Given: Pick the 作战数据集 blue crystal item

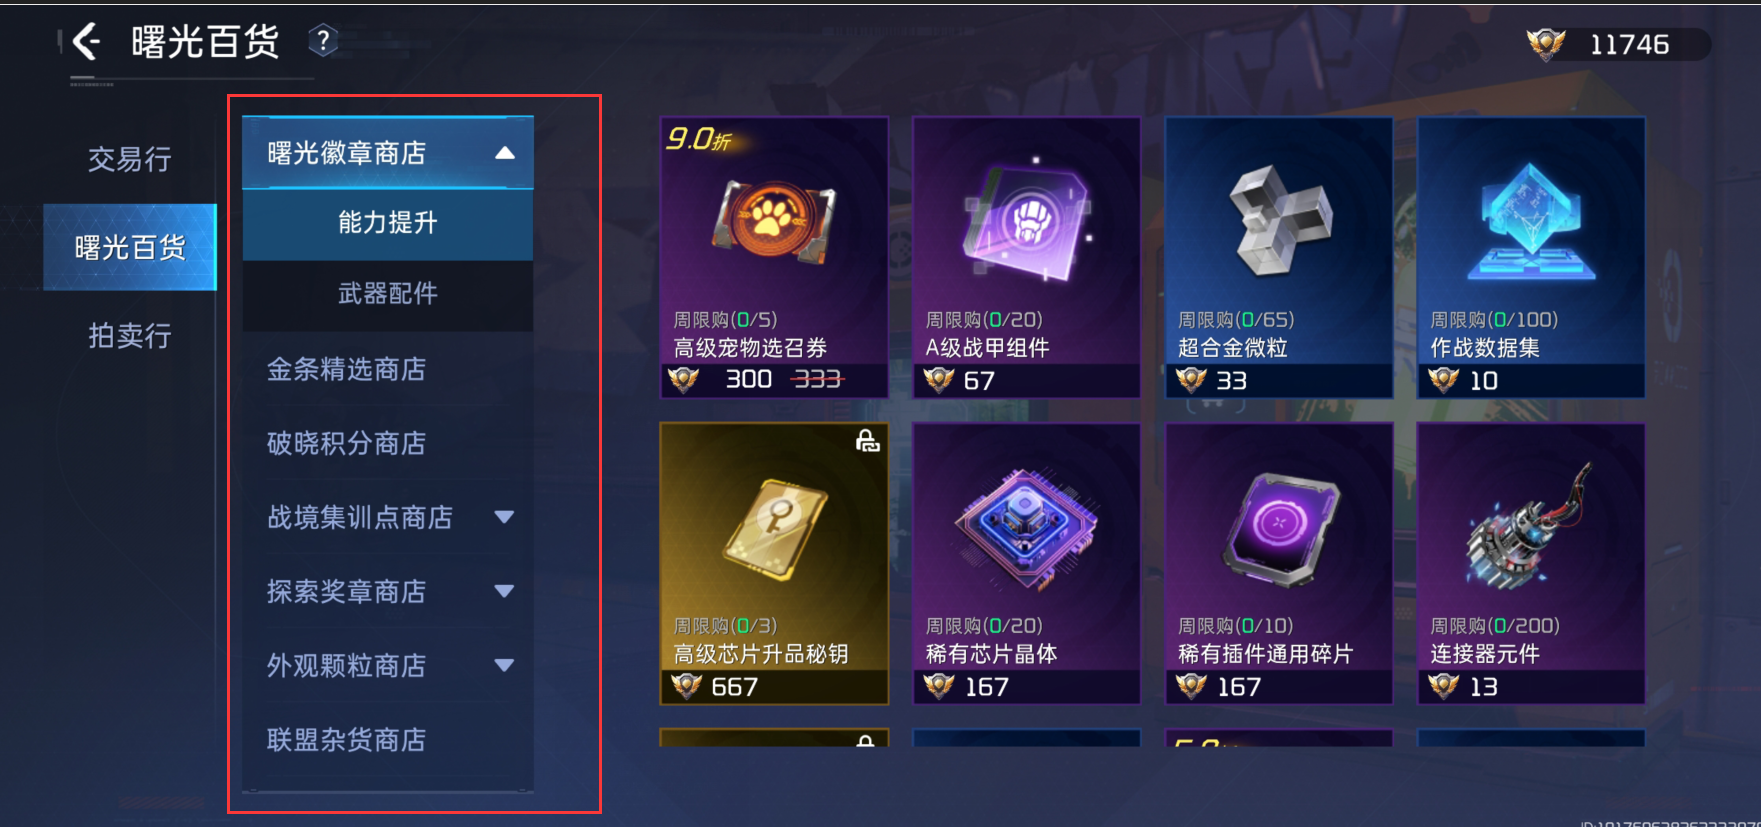Looking at the screenshot, I should pos(1531,258).
